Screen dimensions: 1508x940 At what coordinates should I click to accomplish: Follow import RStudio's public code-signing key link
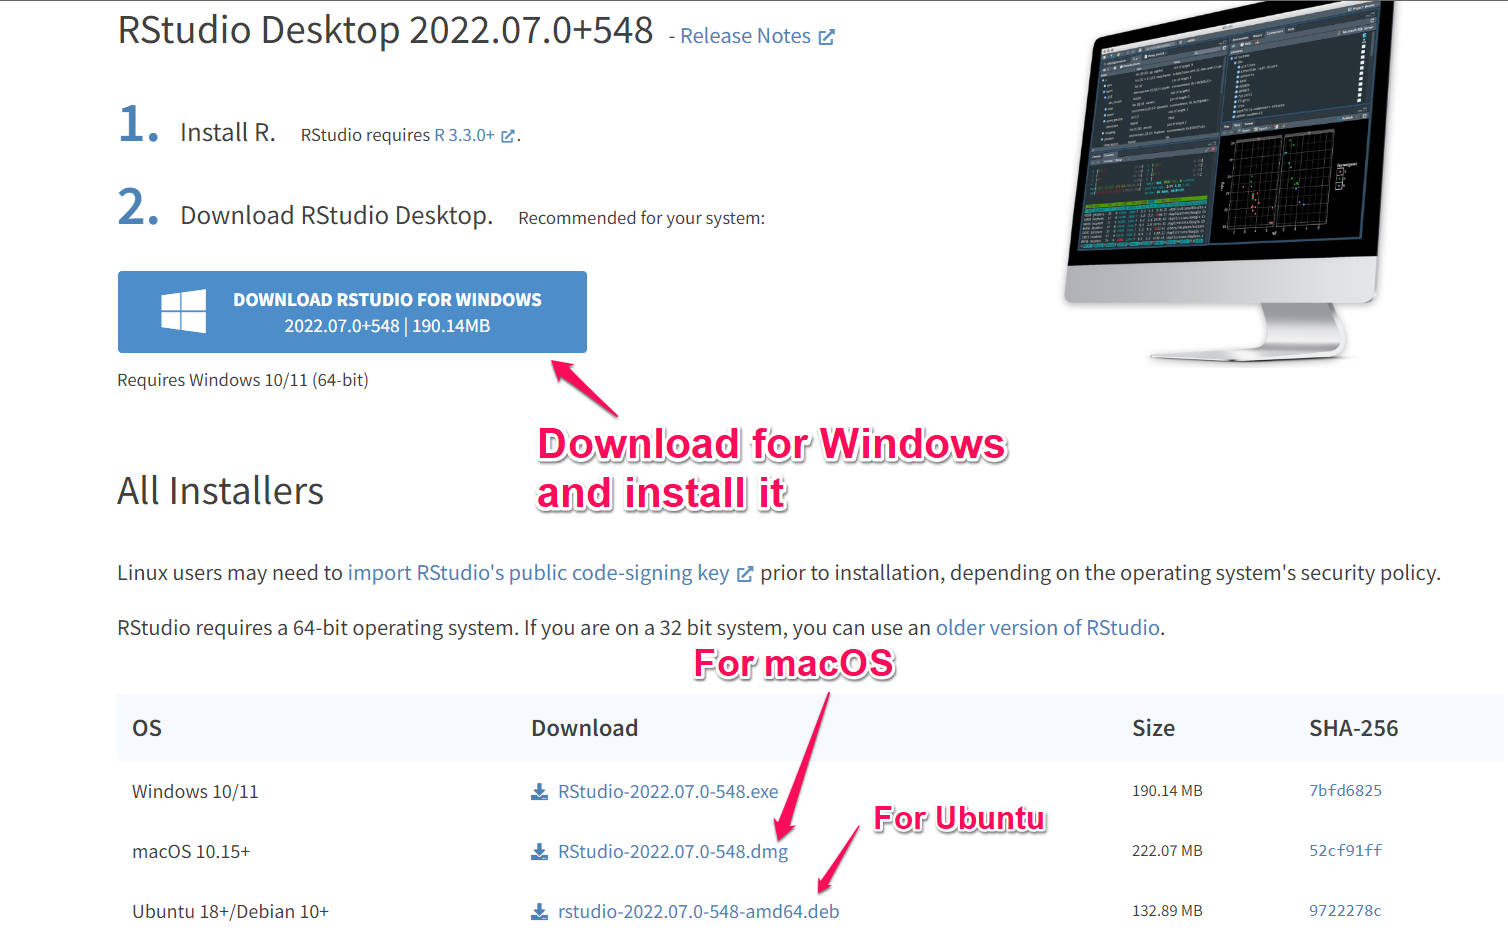tap(538, 573)
